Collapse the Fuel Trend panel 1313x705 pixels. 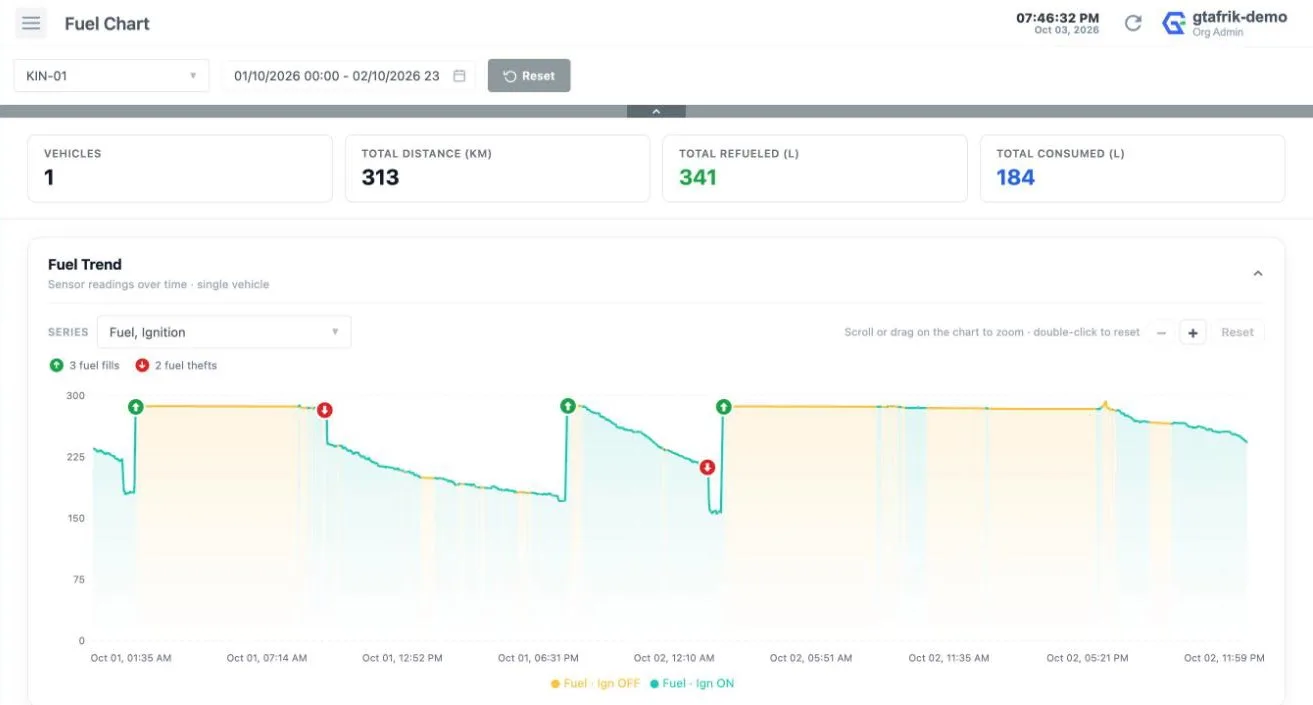coord(1258,273)
